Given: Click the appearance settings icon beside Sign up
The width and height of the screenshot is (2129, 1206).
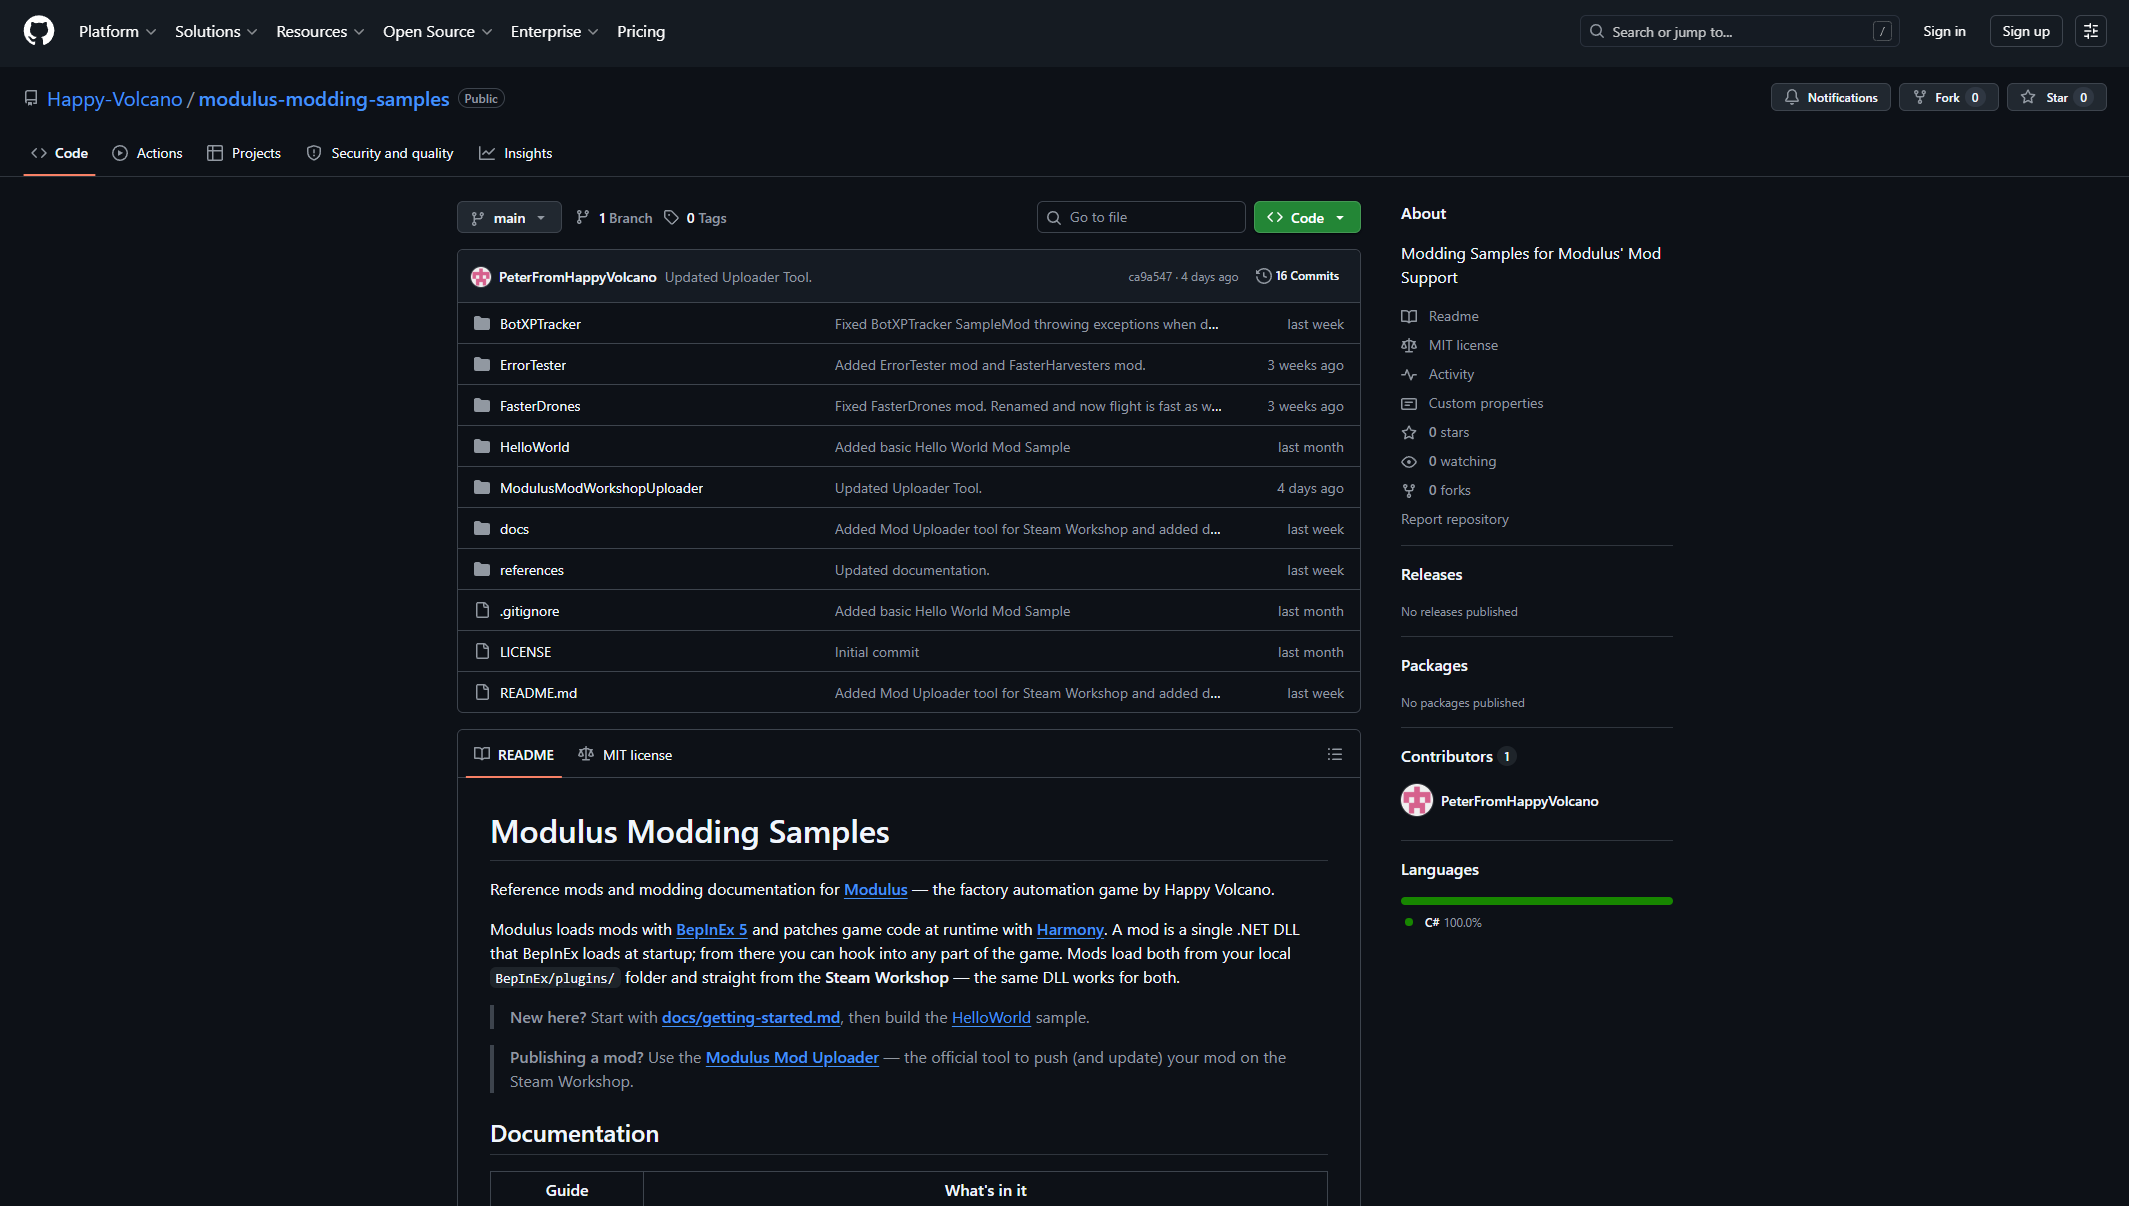Looking at the screenshot, I should click(2090, 31).
